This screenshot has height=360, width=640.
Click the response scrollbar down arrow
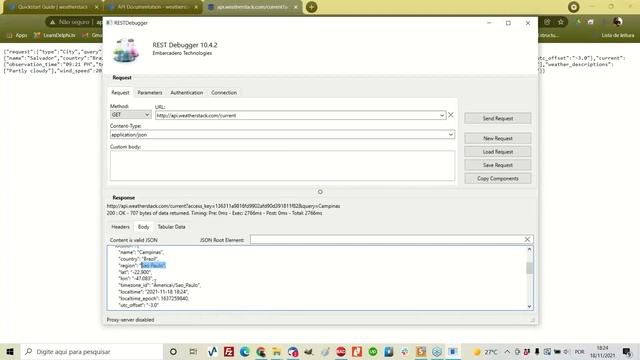529,307
